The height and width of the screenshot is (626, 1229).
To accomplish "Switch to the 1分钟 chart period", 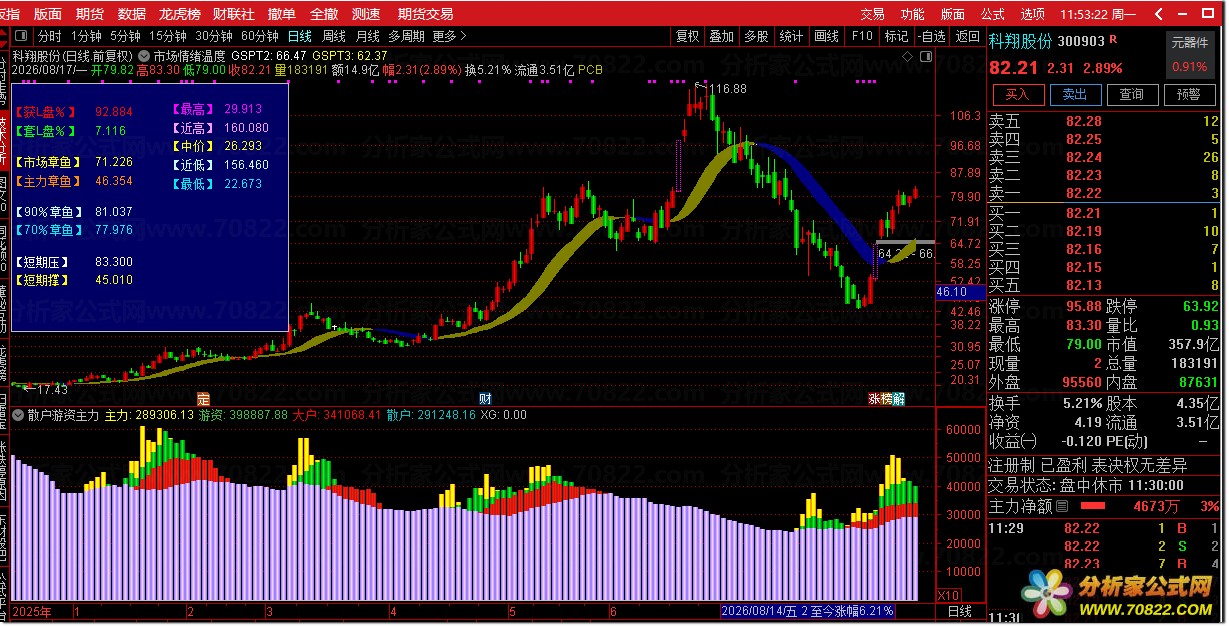I will (85, 36).
